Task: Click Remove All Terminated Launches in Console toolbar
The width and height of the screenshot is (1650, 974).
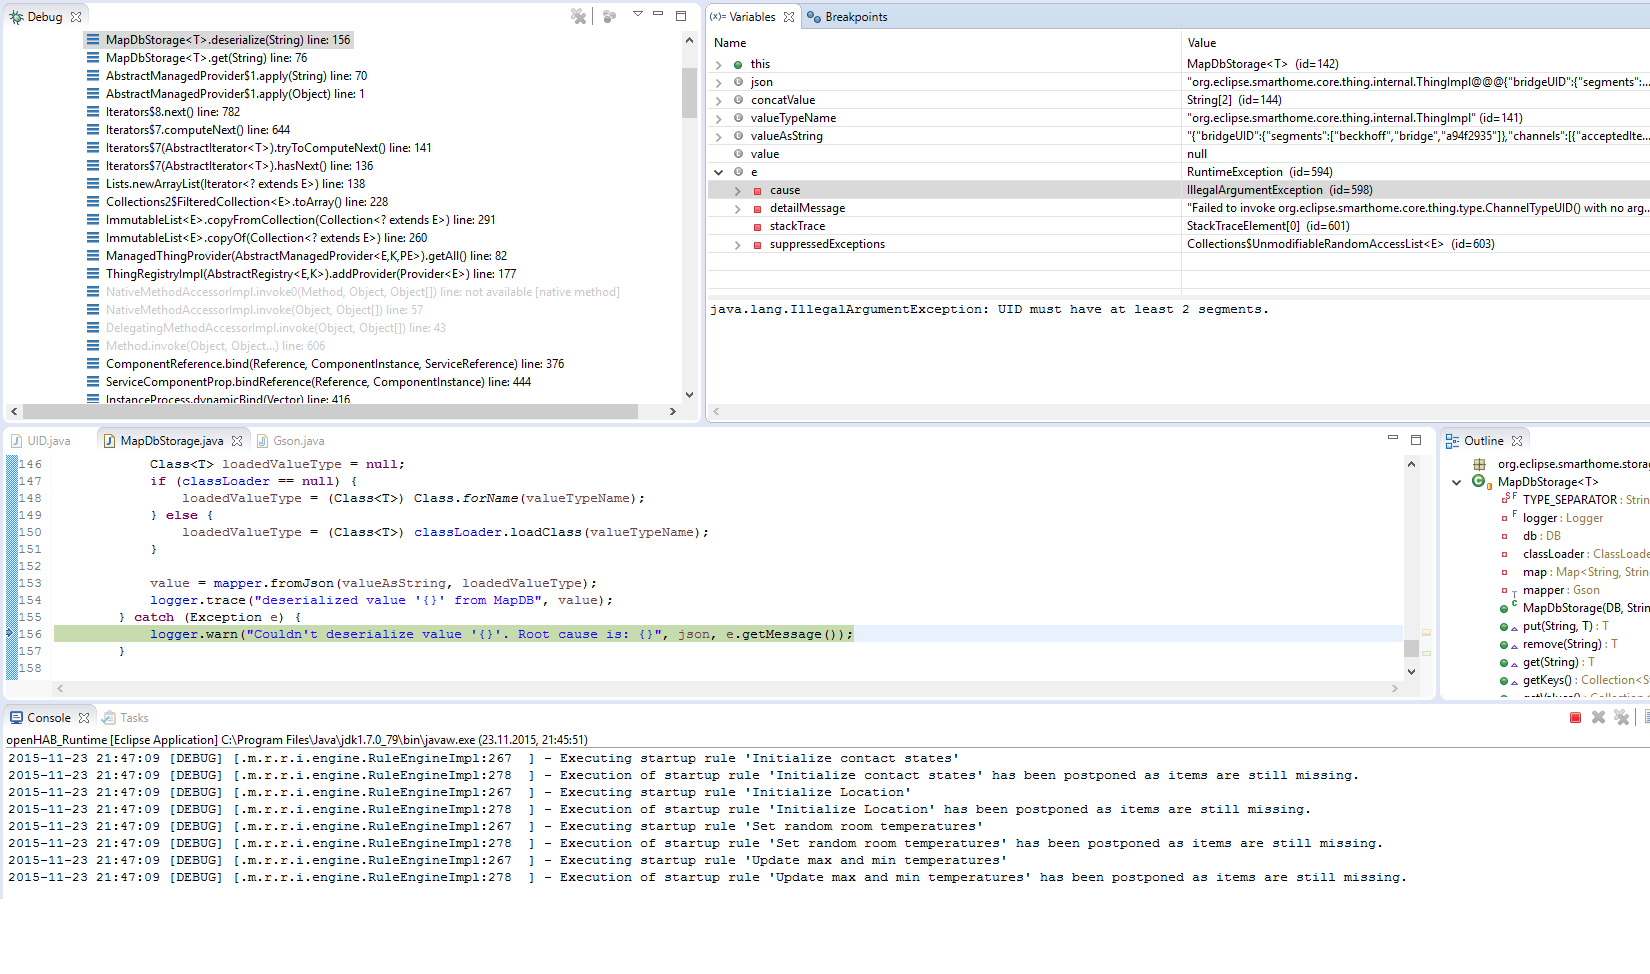Action: (1622, 718)
